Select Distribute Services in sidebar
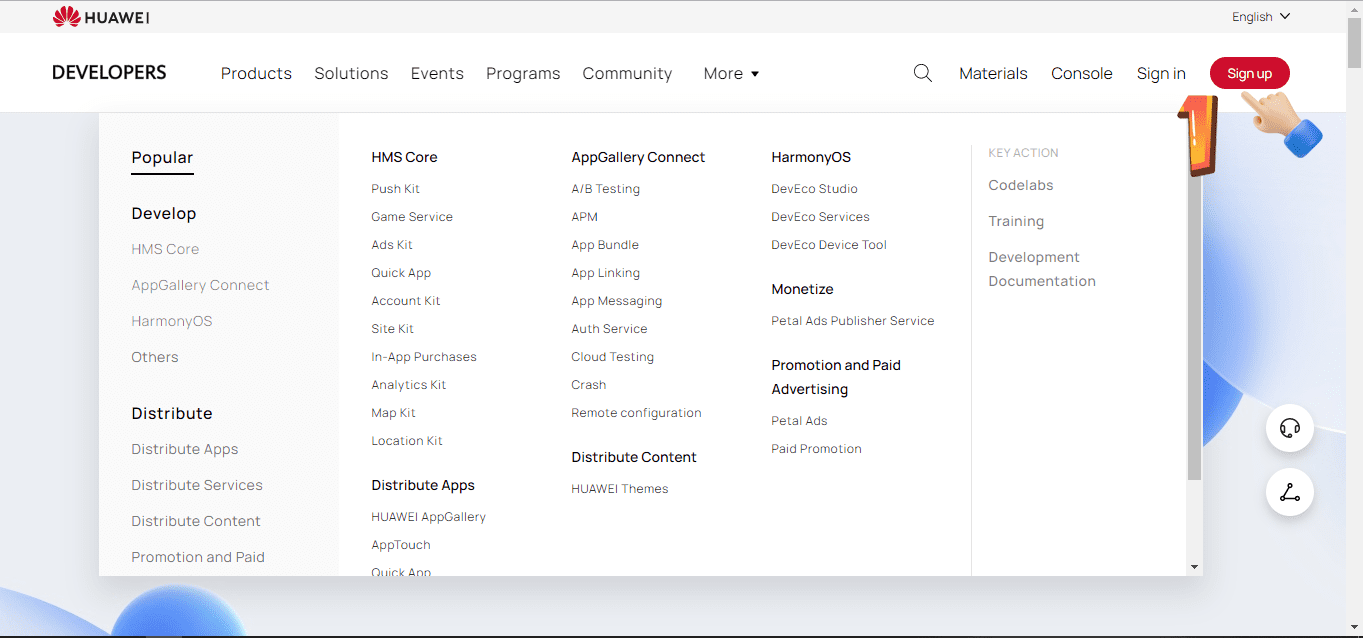1363x638 pixels. coord(197,485)
